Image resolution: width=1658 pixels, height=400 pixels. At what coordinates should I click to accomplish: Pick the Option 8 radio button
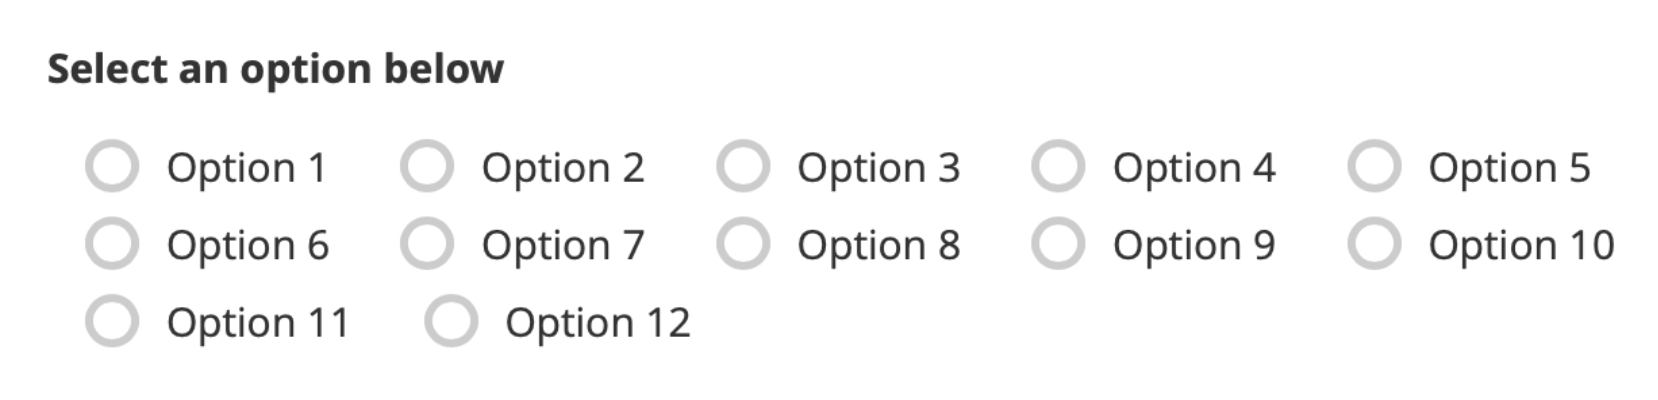coord(742,244)
